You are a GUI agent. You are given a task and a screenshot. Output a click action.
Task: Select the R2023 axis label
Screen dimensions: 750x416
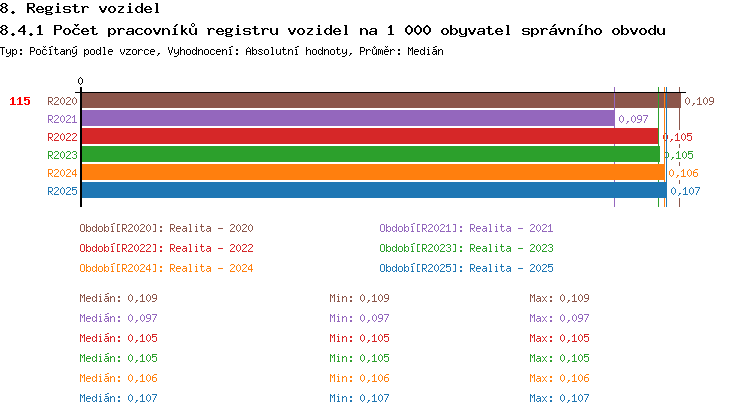tap(62, 155)
